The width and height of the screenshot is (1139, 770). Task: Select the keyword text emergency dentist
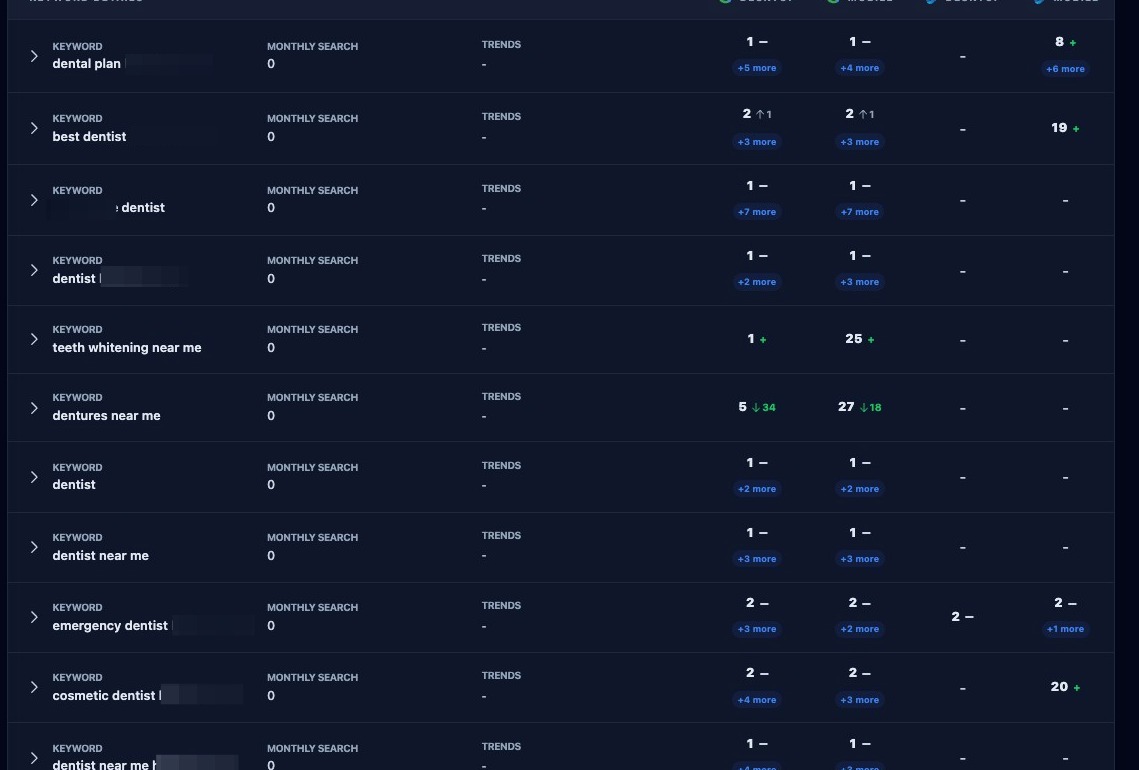coord(110,626)
